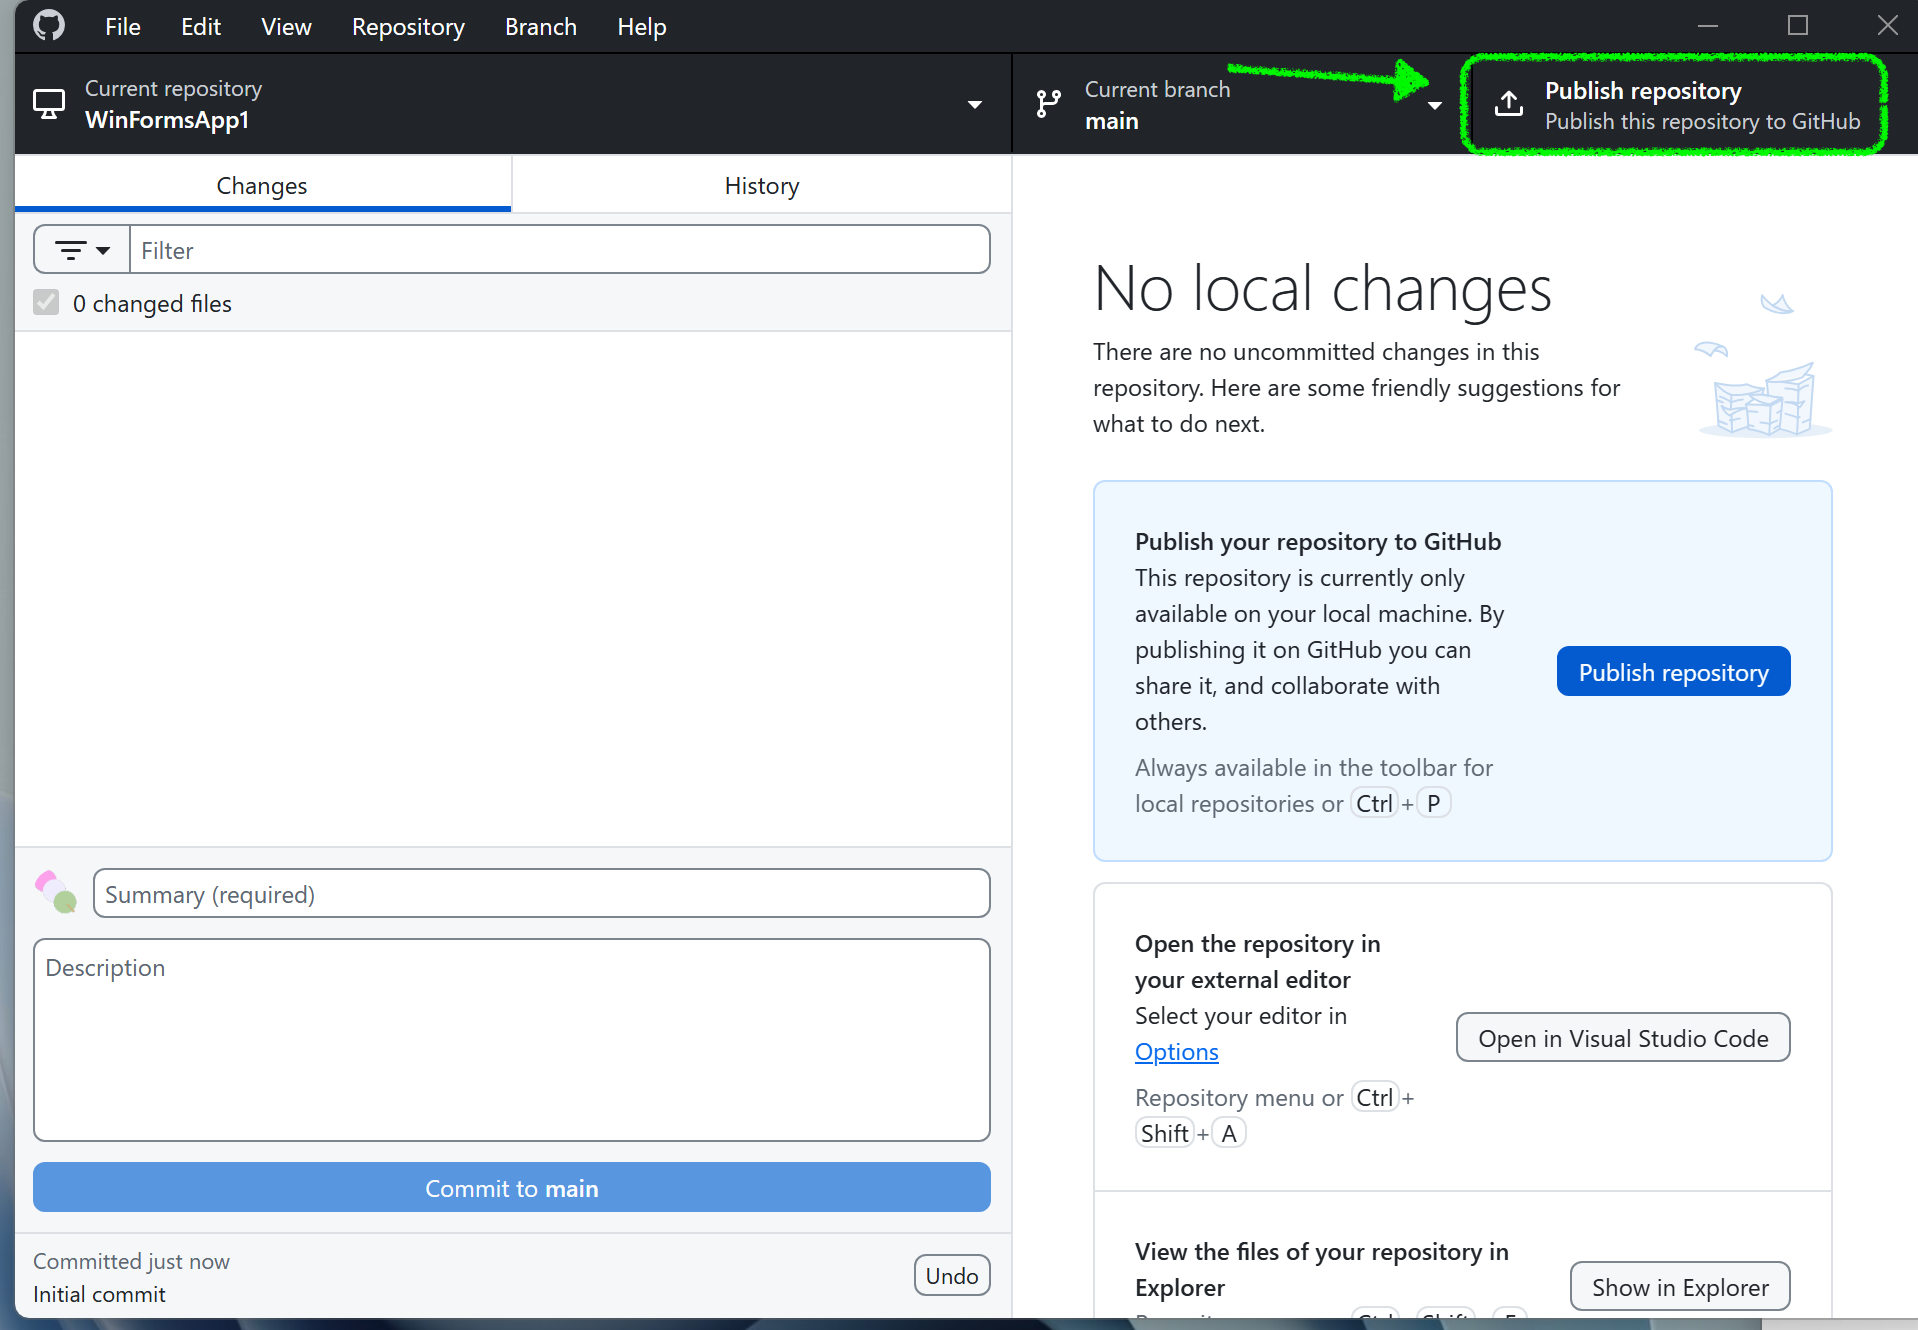
Task: Click the 'No local changes' heading
Action: [x=1322, y=289]
